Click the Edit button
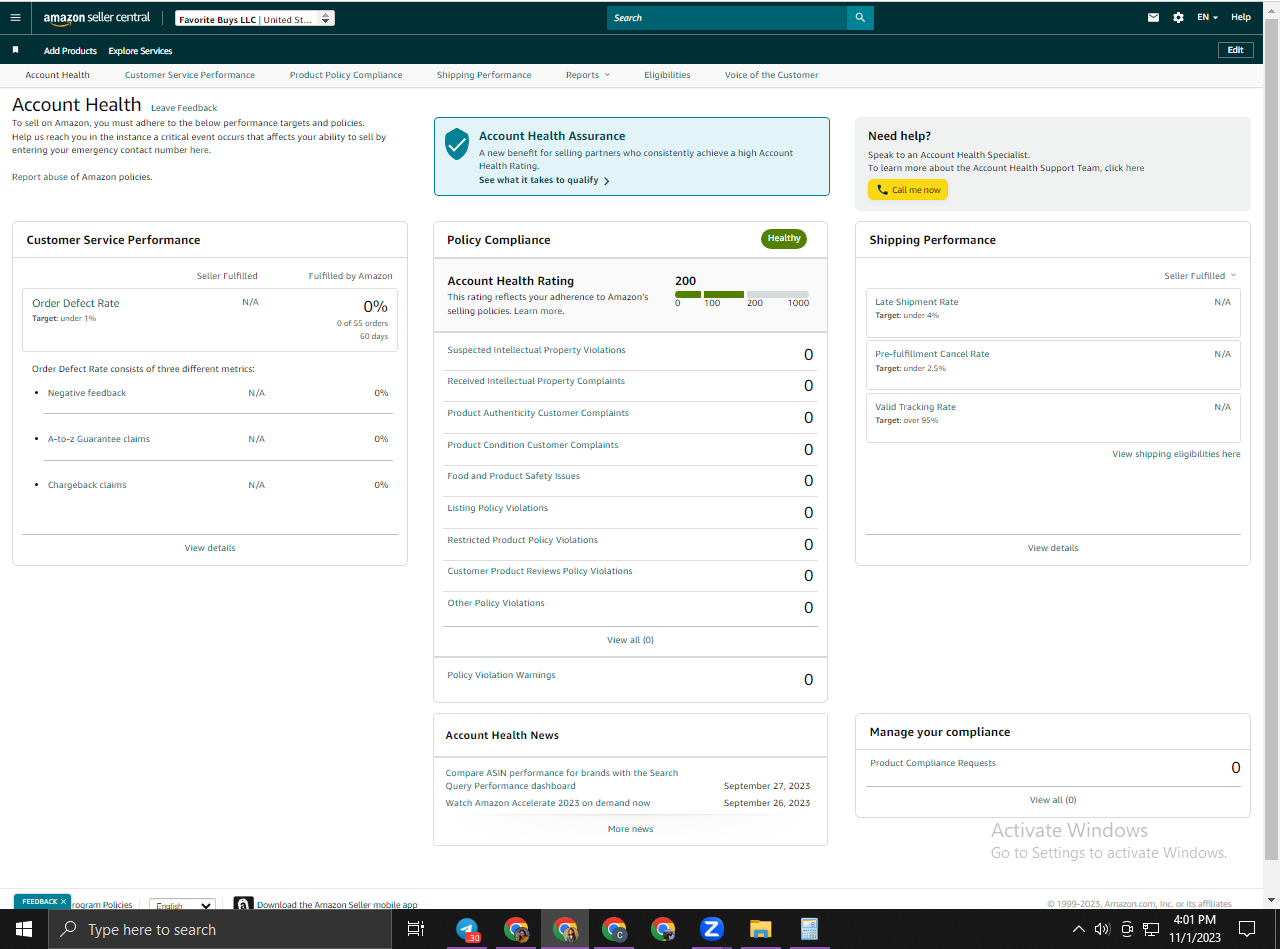 point(1236,50)
